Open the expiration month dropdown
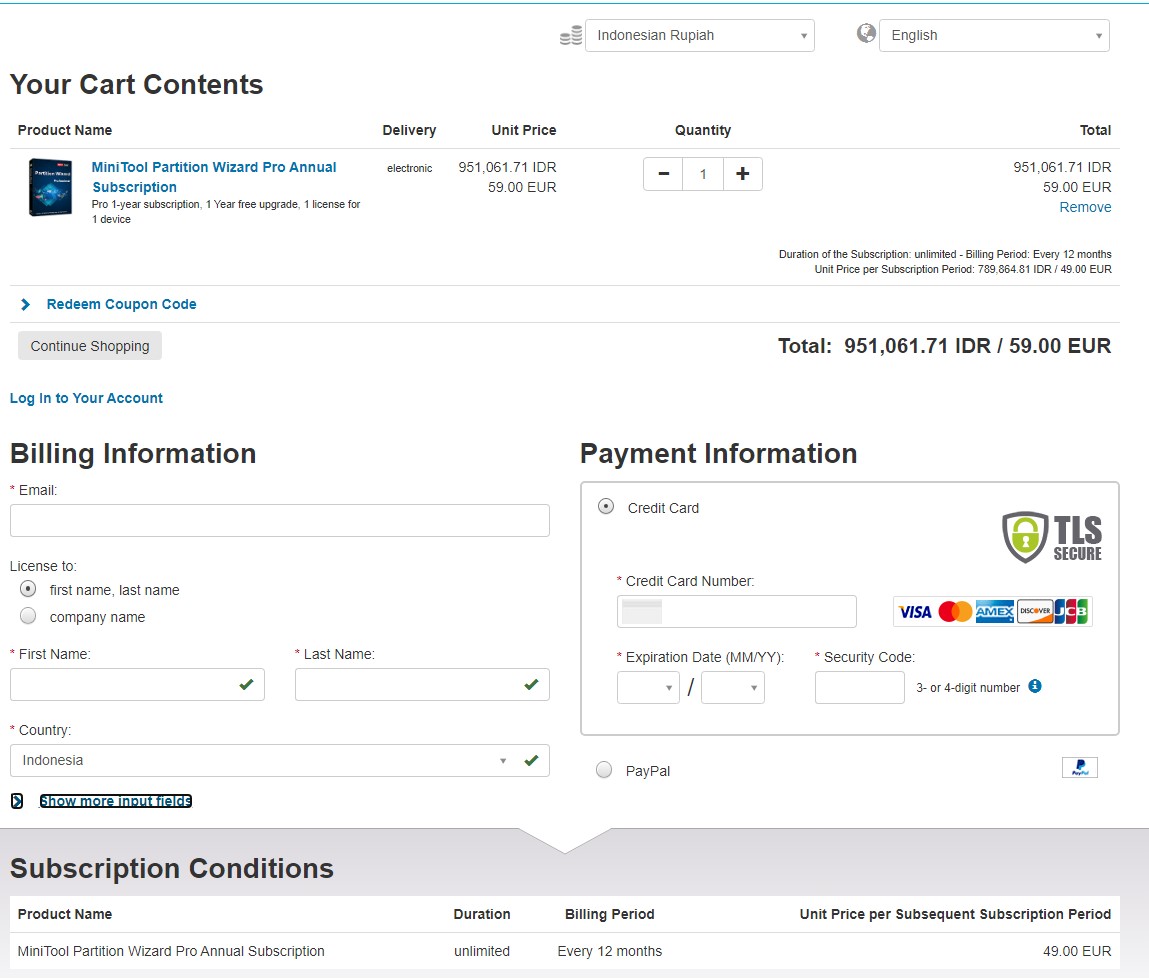 [649, 688]
